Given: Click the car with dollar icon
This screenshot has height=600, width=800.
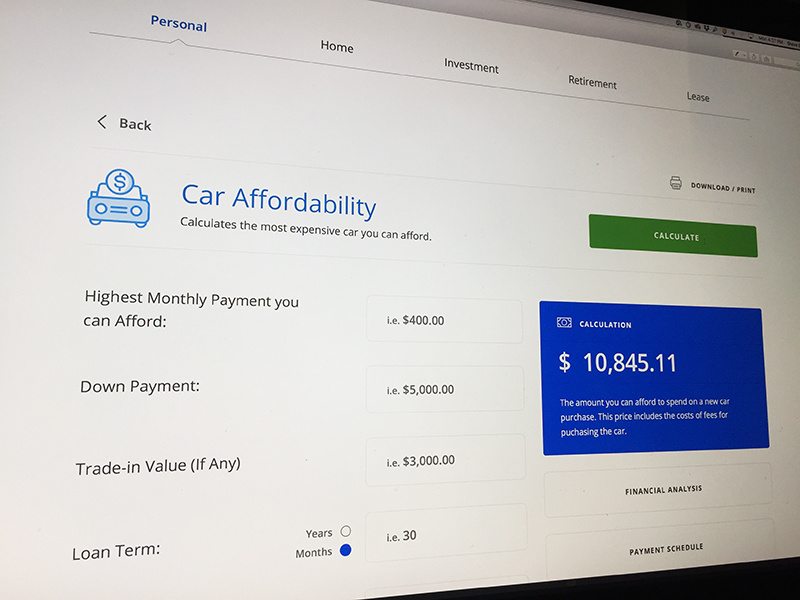Looking at the screenshot, I should click(x=118, y=198).
